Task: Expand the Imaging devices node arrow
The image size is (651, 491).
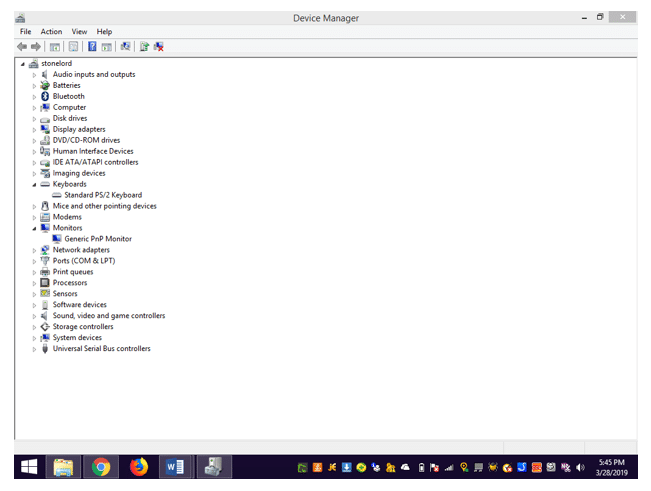Action: click(x=34, y=174)
